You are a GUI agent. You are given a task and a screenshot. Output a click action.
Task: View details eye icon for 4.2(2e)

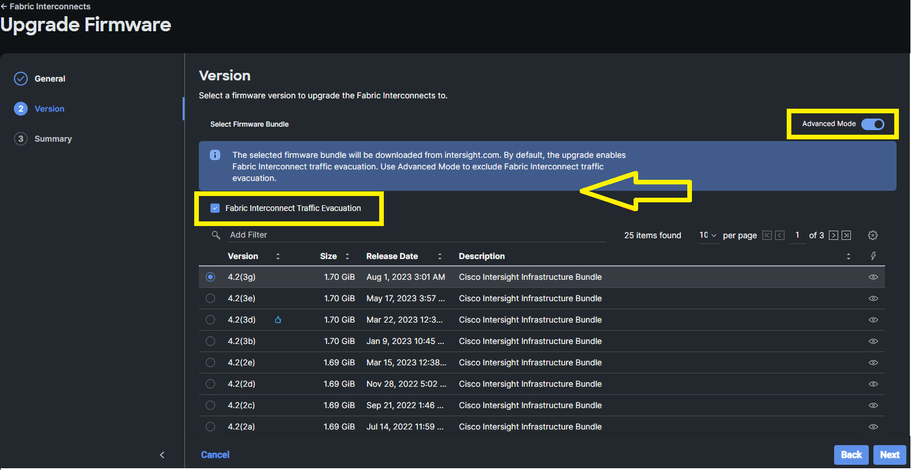[x=873, y=363]
